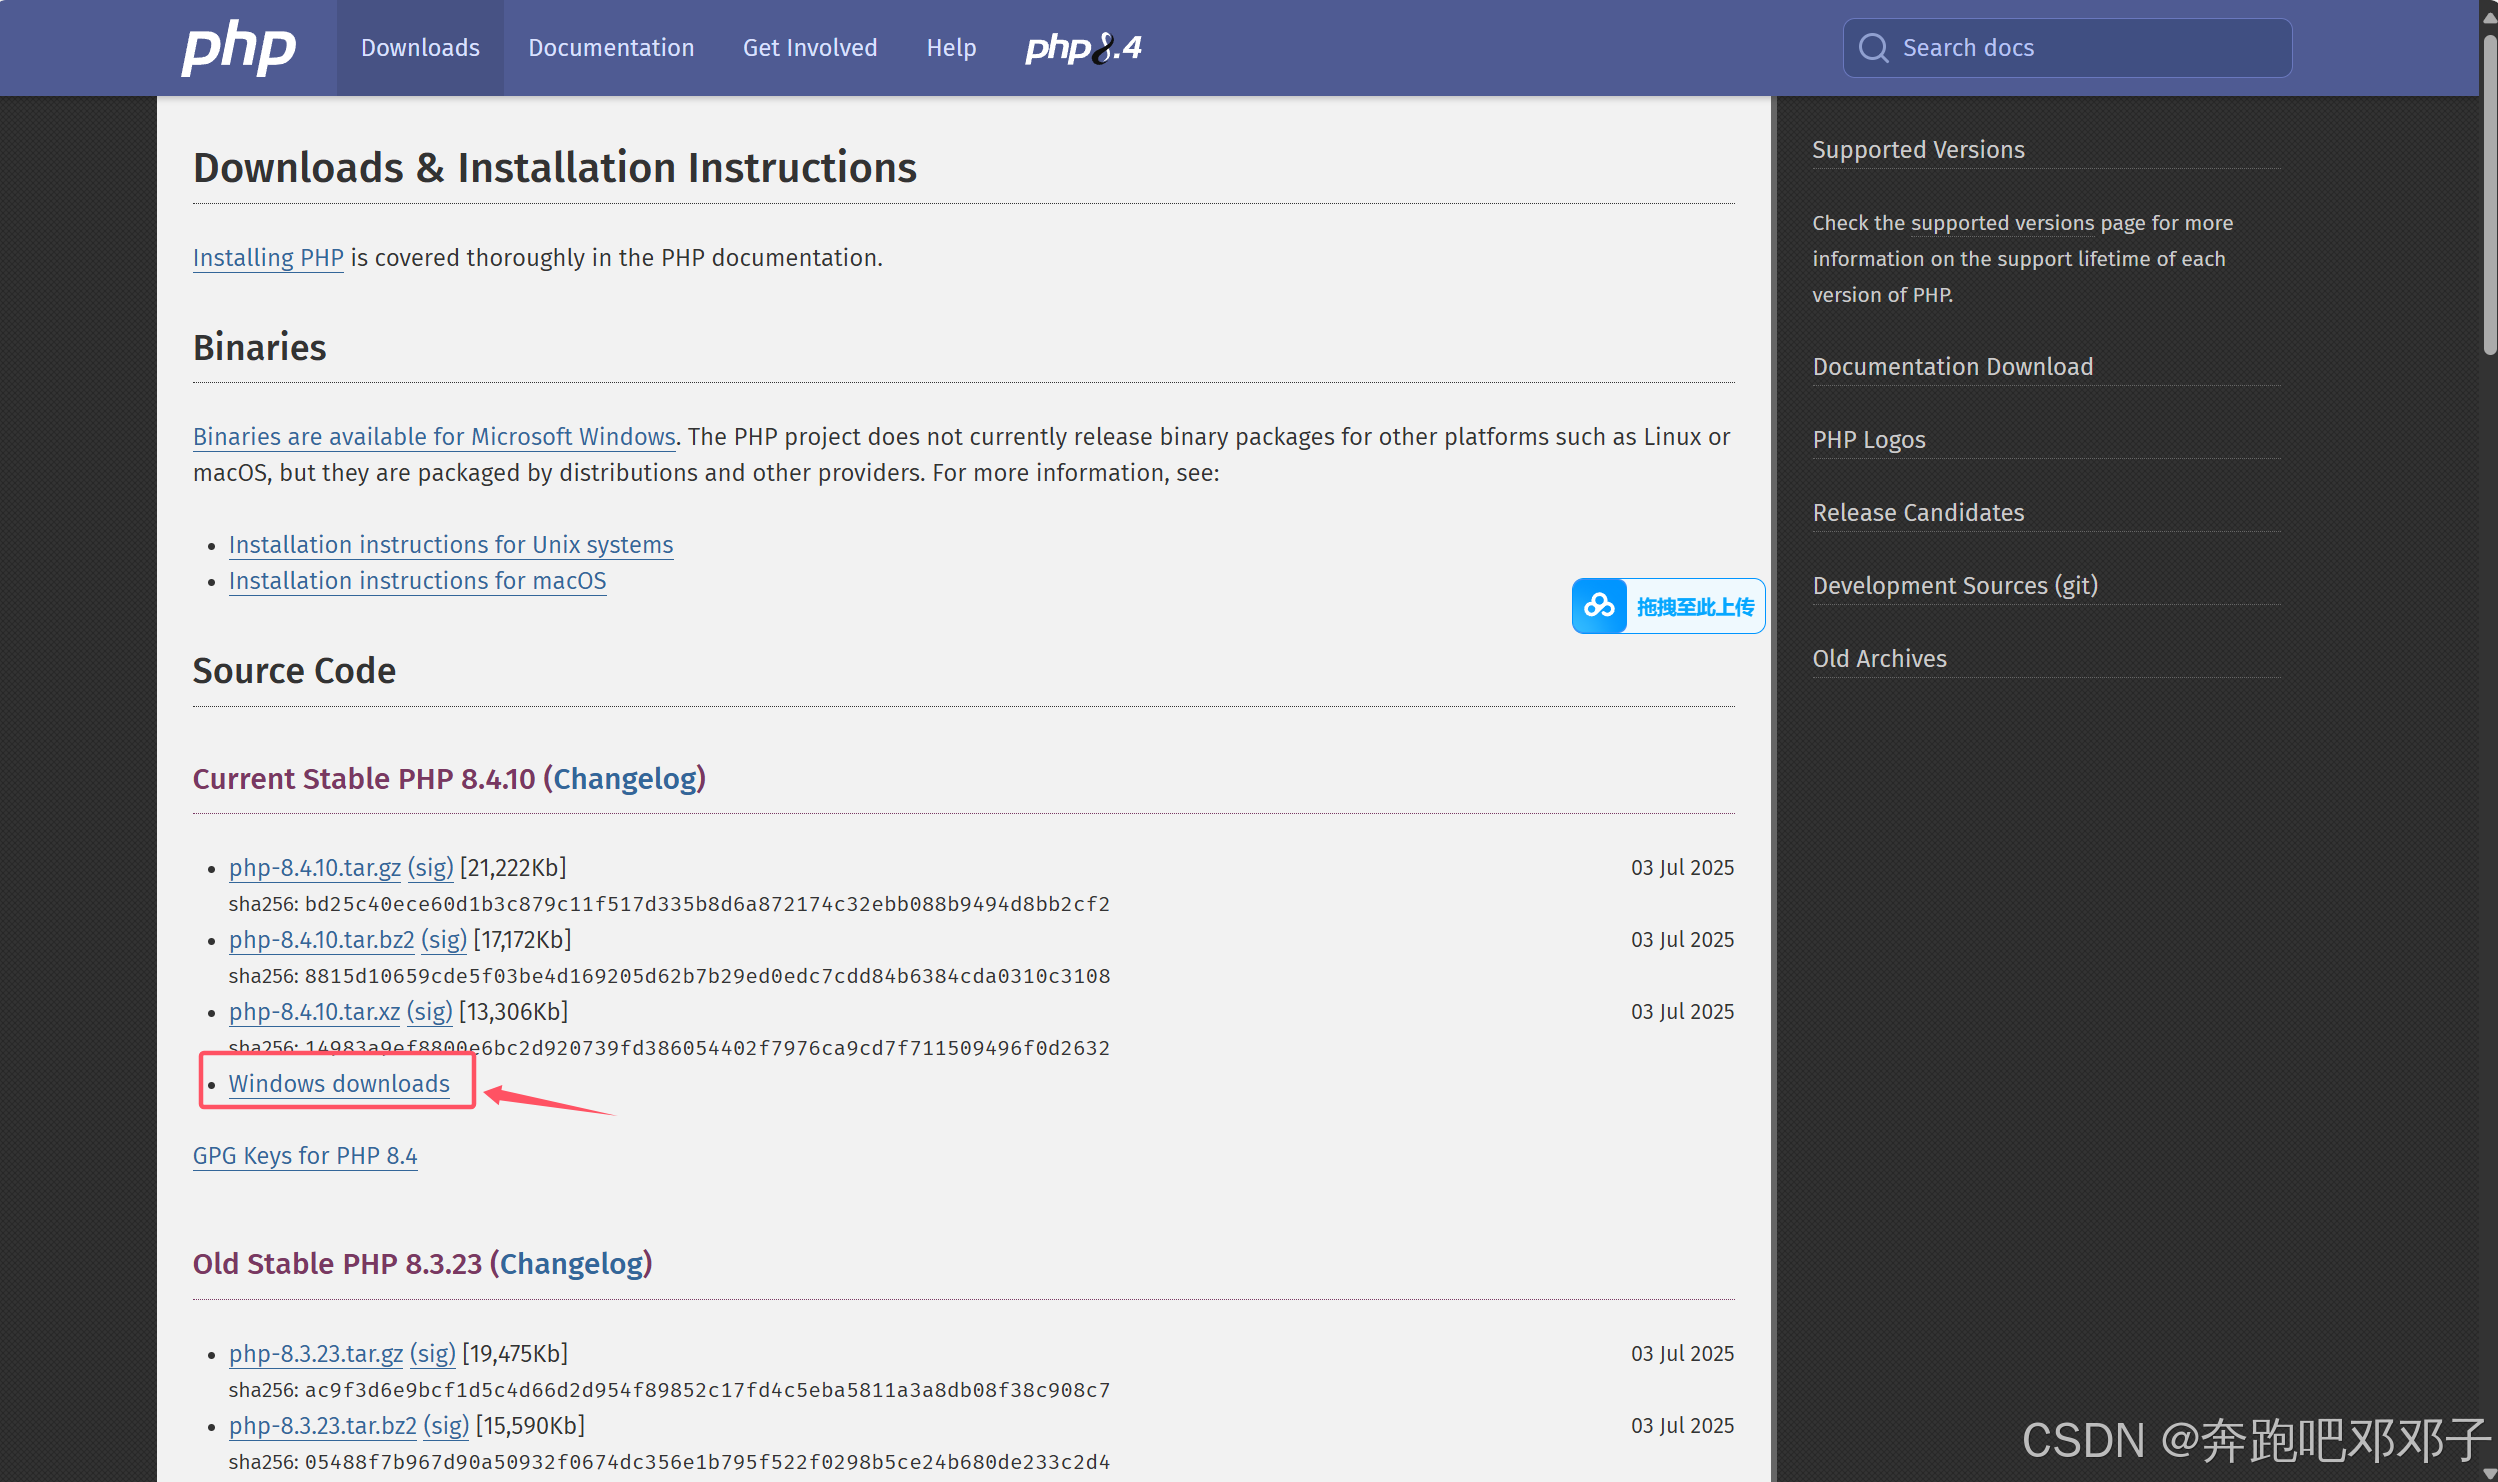Open the Documentation nav item

pyautogui.click(x=611, y=47)
